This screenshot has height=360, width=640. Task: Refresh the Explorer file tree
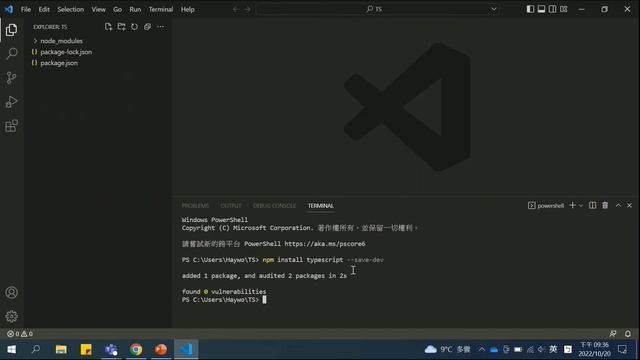point(134,27)
